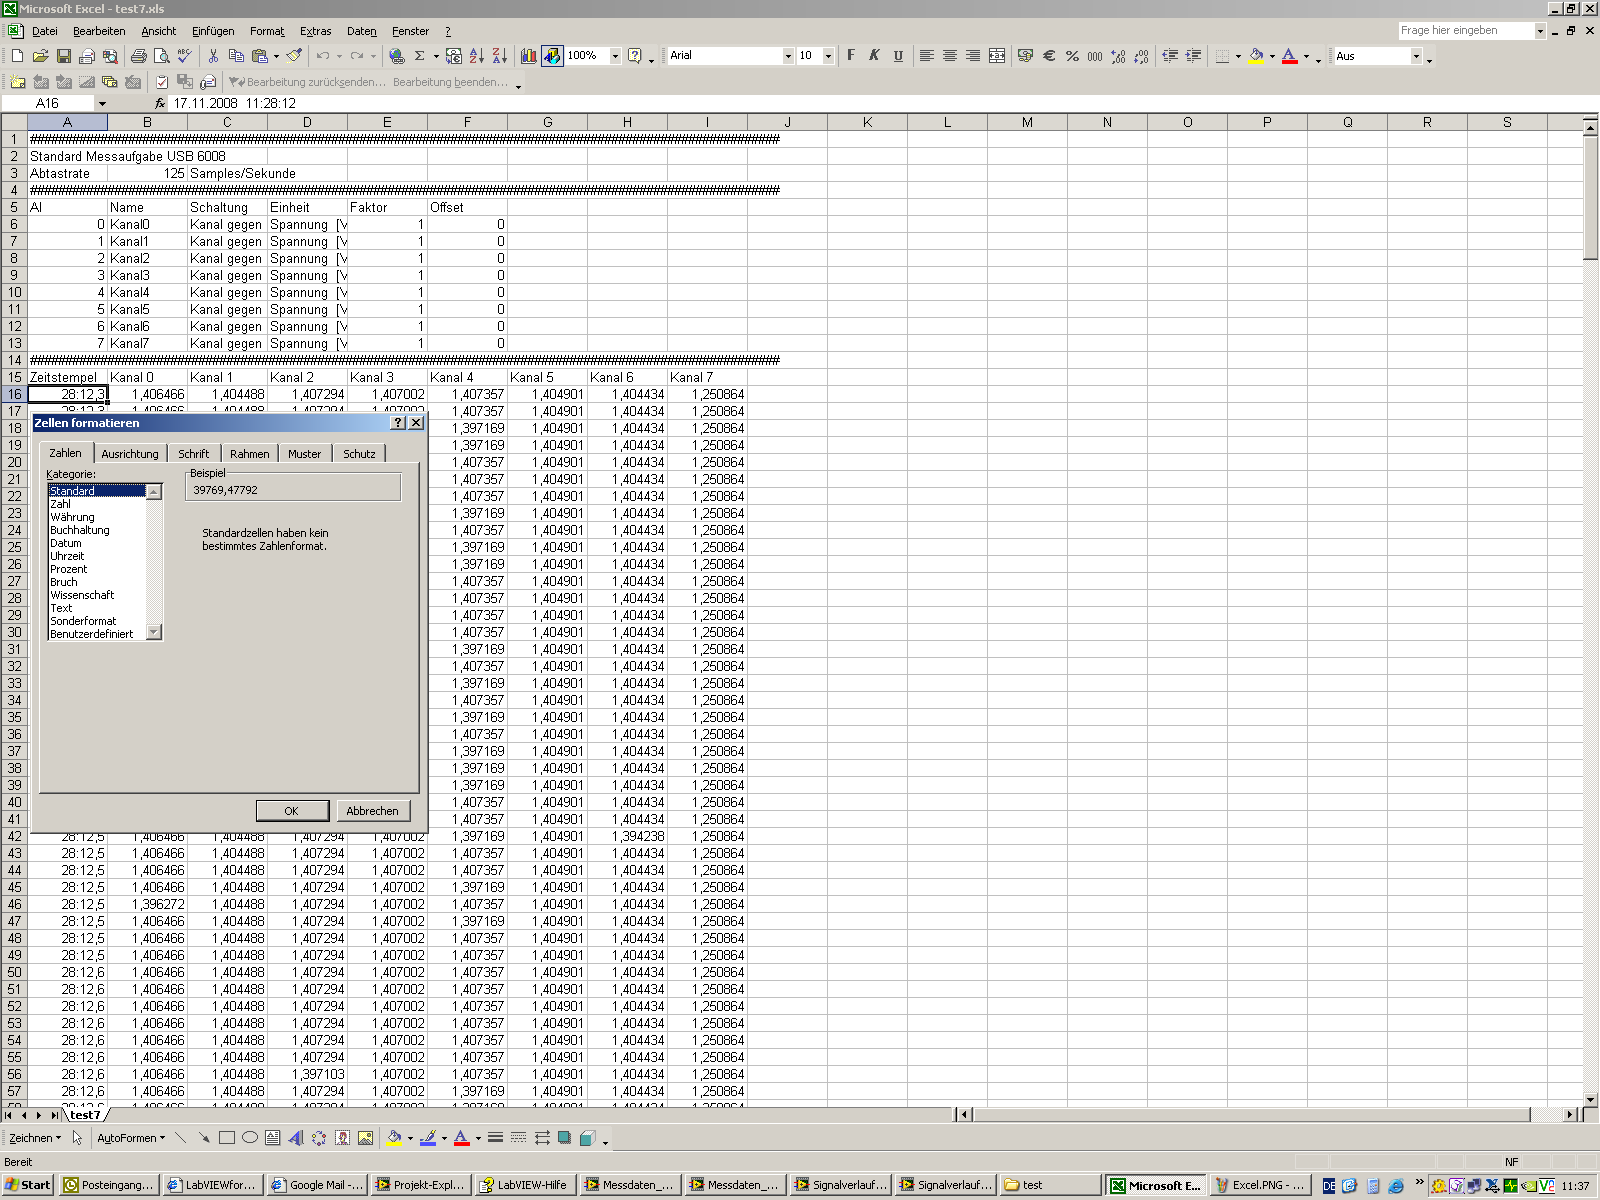
Task: Open the Arial font name dropdown
Action: pos(788,56)
